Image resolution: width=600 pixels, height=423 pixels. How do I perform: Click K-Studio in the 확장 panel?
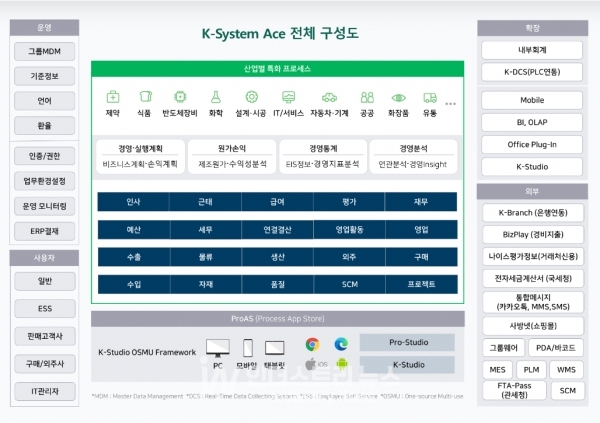[532, 167]
